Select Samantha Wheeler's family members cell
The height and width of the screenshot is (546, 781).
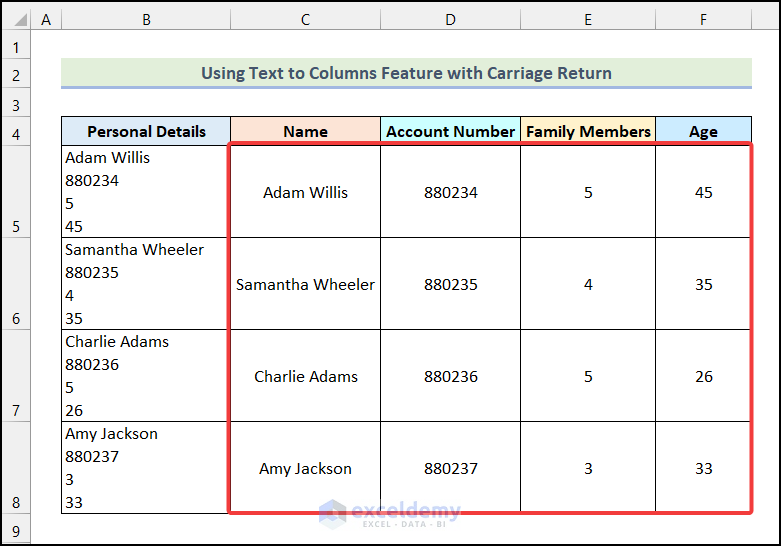[588, 284]
